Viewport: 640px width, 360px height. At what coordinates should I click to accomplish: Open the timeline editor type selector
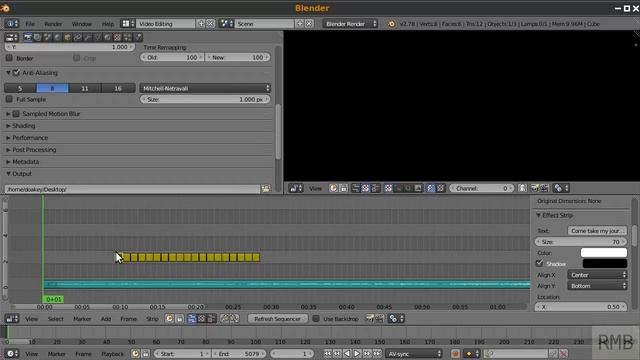point(11,353)
